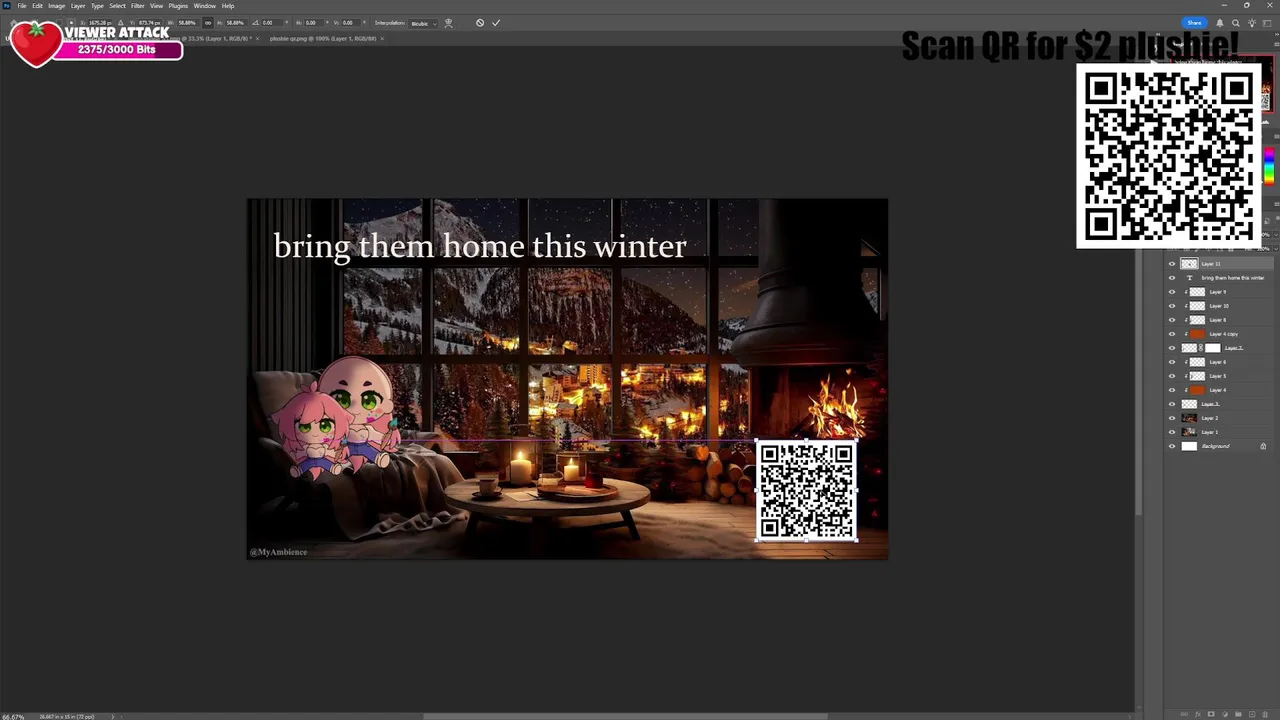
Task: Select the Layer 5 row
Action: 1220,376
